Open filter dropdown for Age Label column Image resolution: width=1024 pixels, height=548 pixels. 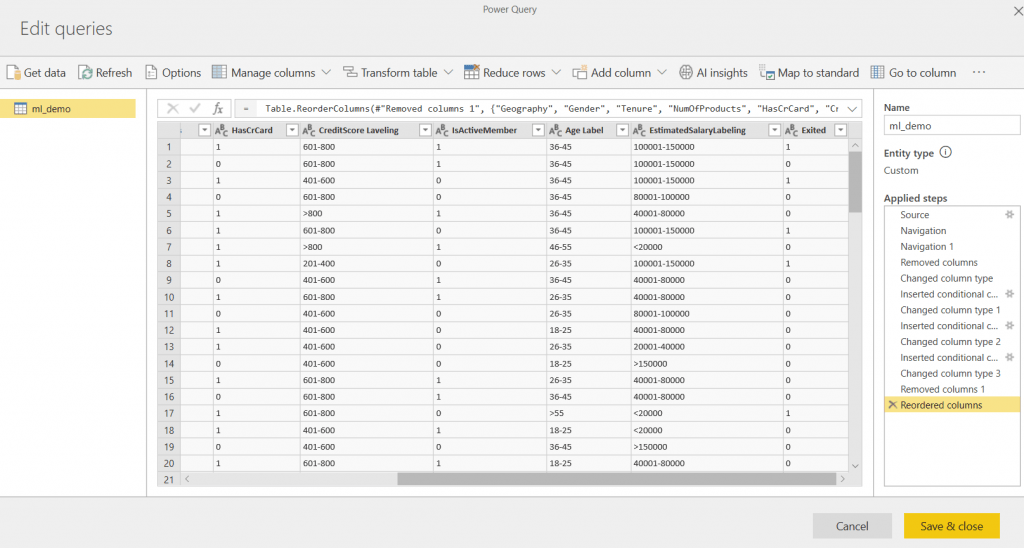(620, 130)
